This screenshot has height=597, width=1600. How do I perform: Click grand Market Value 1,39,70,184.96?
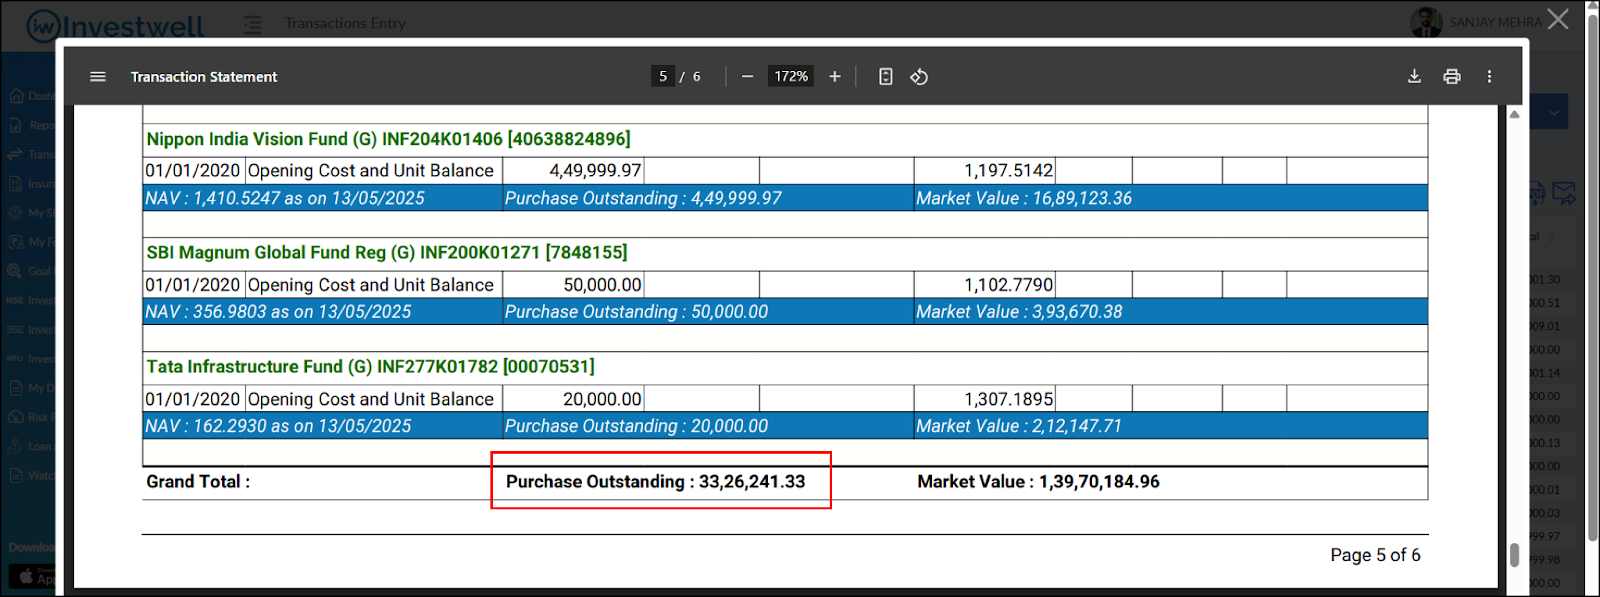[1038, 482]
